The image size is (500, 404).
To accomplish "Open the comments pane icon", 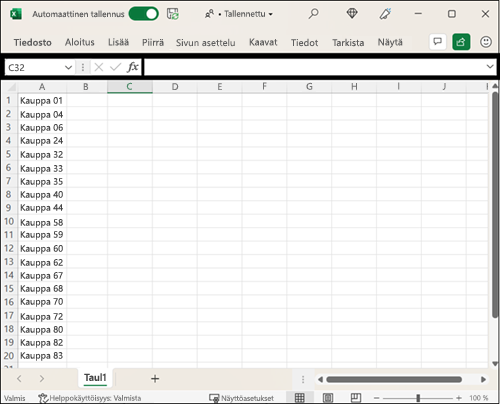I will (x=437, y=42).
